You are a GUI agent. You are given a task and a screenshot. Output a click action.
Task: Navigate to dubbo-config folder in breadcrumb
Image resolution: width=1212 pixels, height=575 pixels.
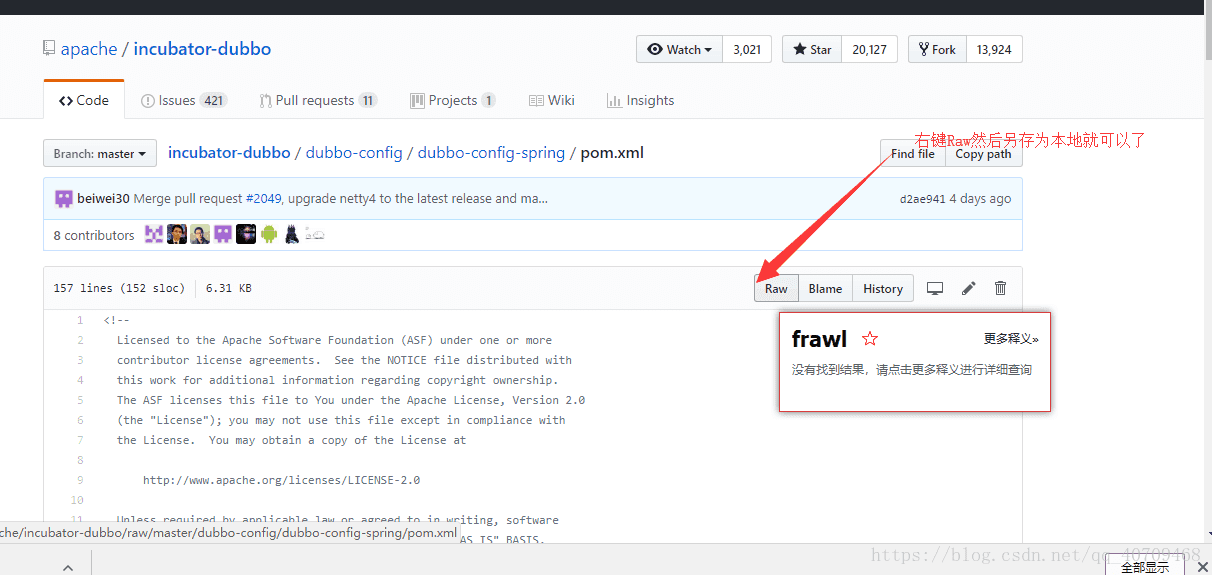354,153
